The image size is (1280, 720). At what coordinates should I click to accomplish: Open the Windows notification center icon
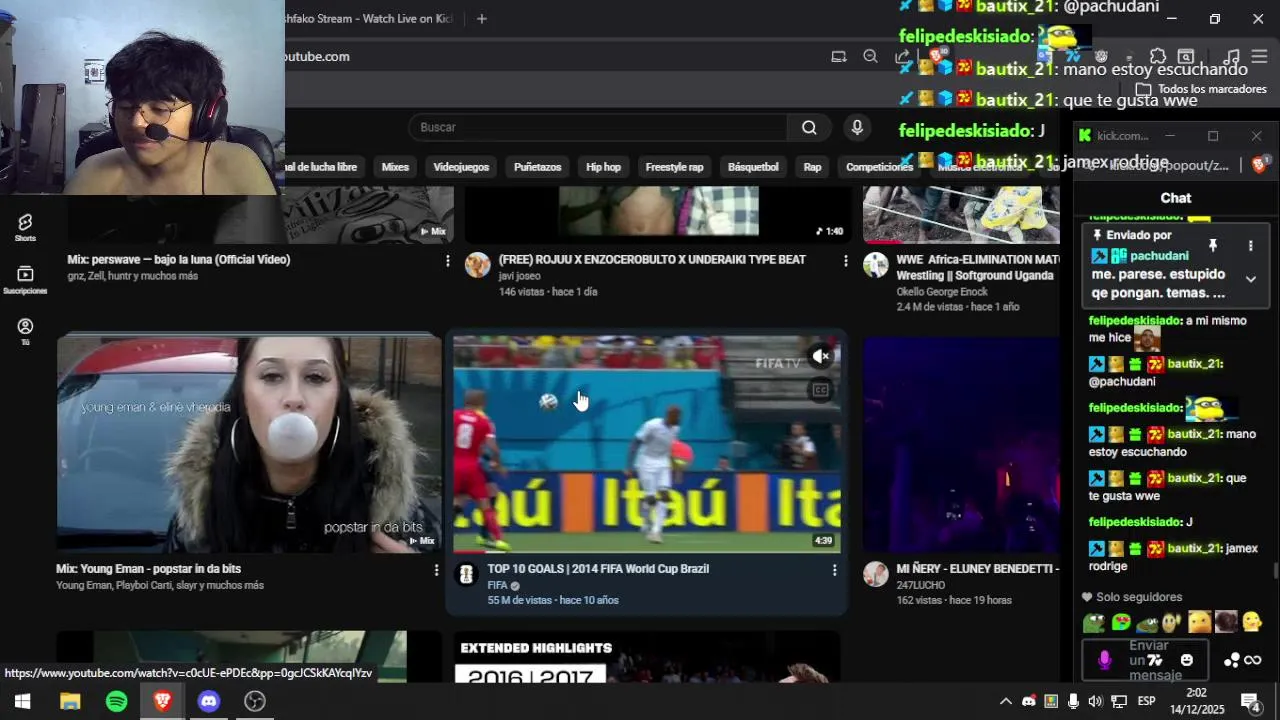pos(1250,701)
